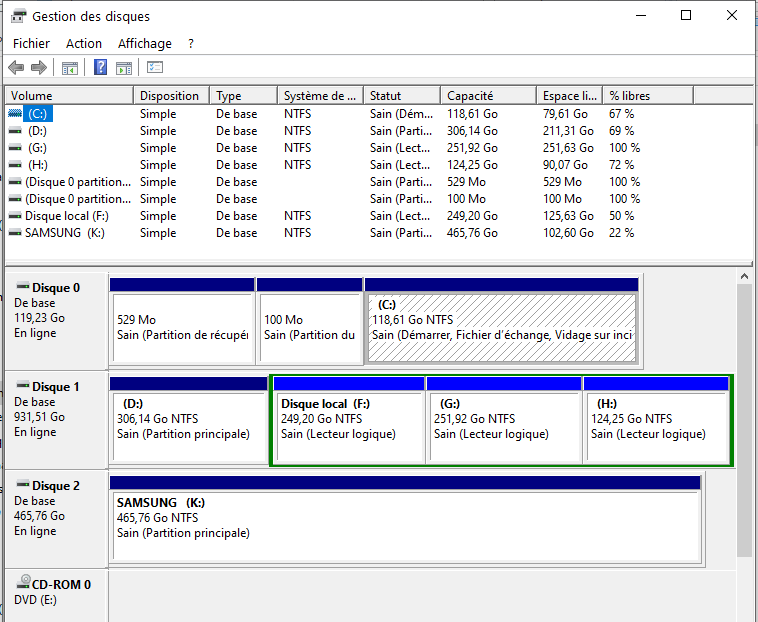
Task: Click the 211,31 Go free space cell
Action: coord(568,131)
